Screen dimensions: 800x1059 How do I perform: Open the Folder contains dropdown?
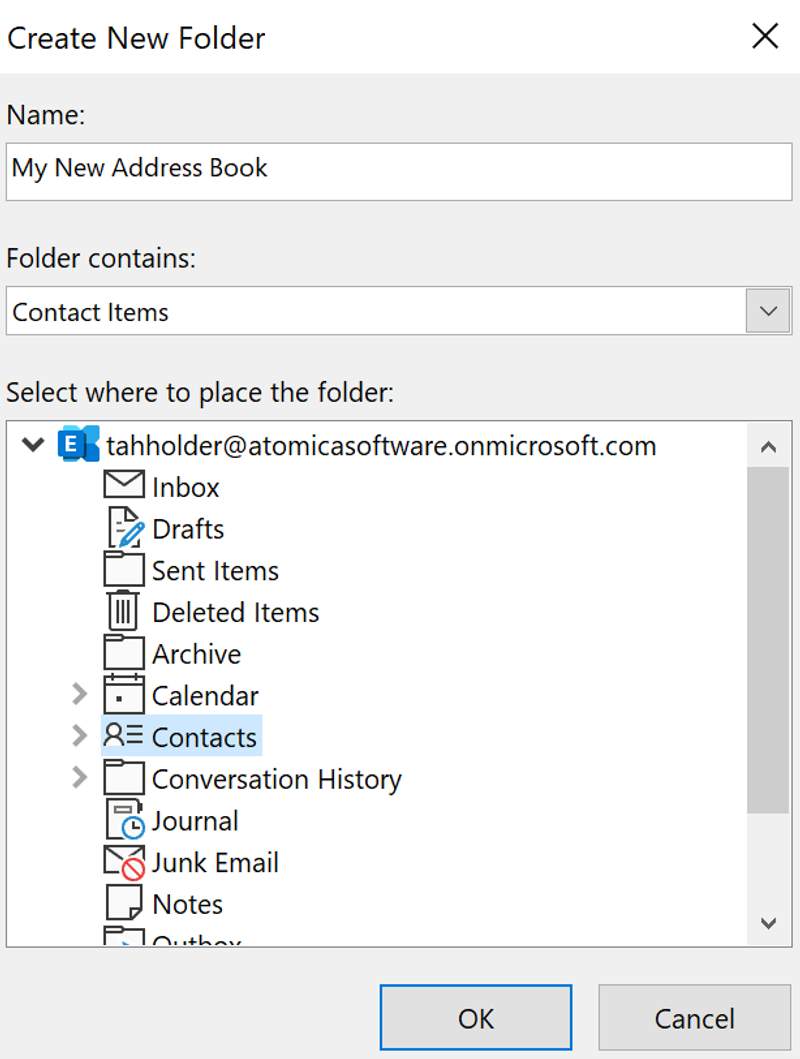point(766,310)
